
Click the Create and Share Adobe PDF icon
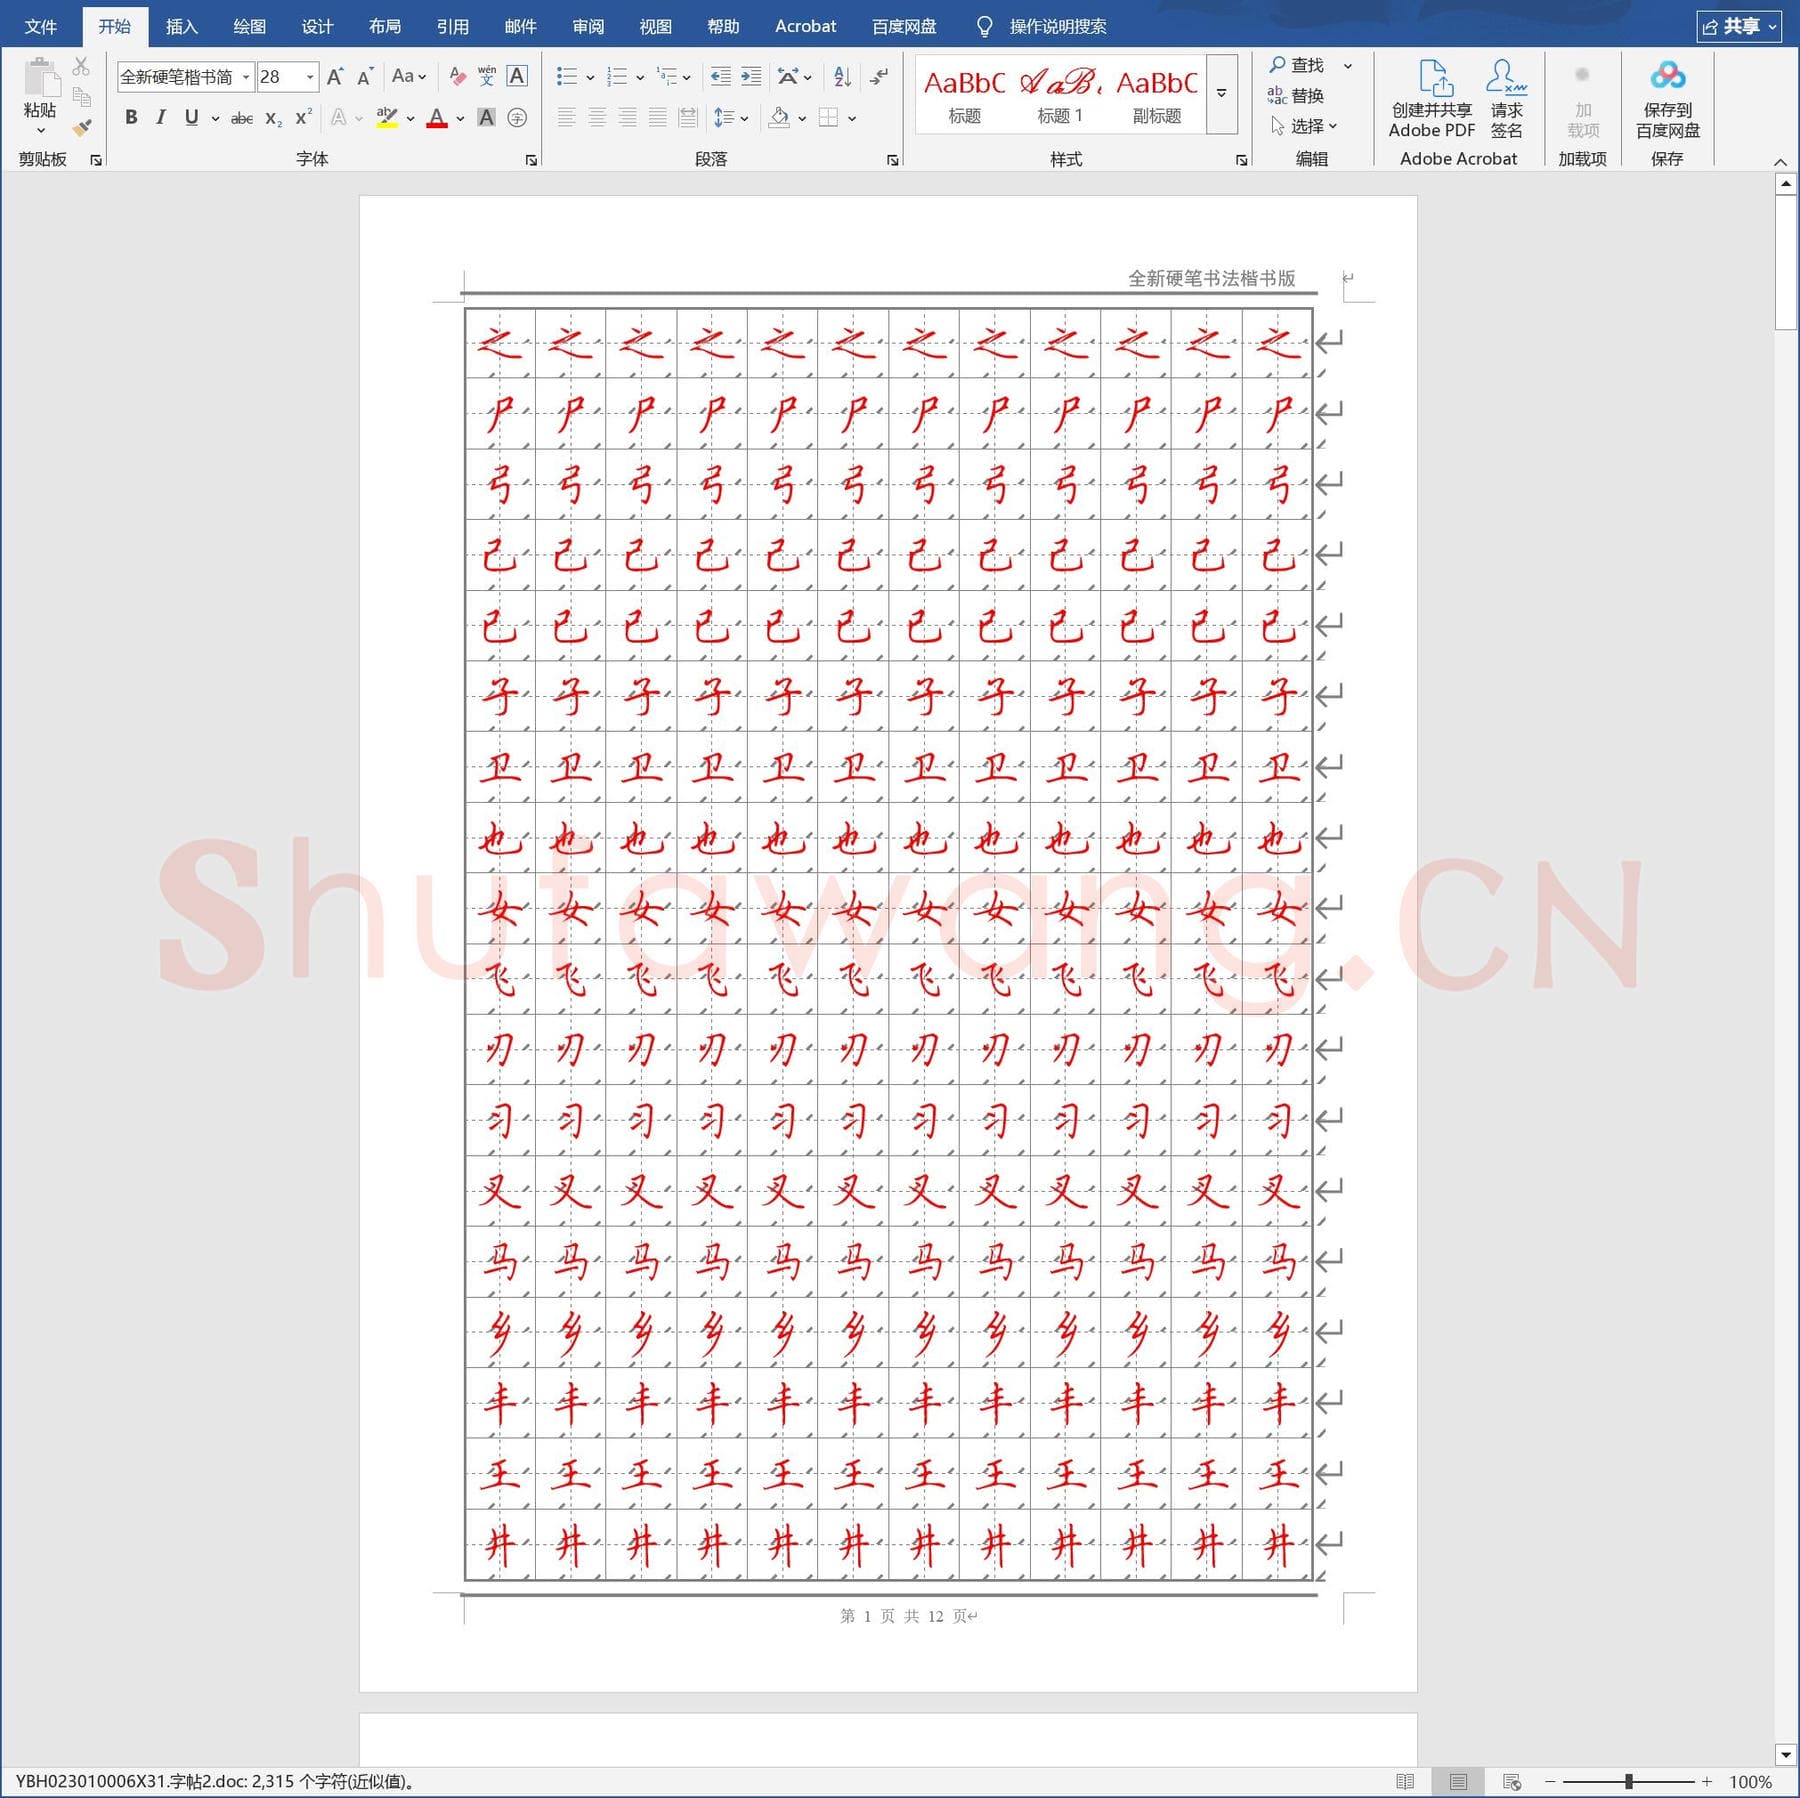(1432, 99)
